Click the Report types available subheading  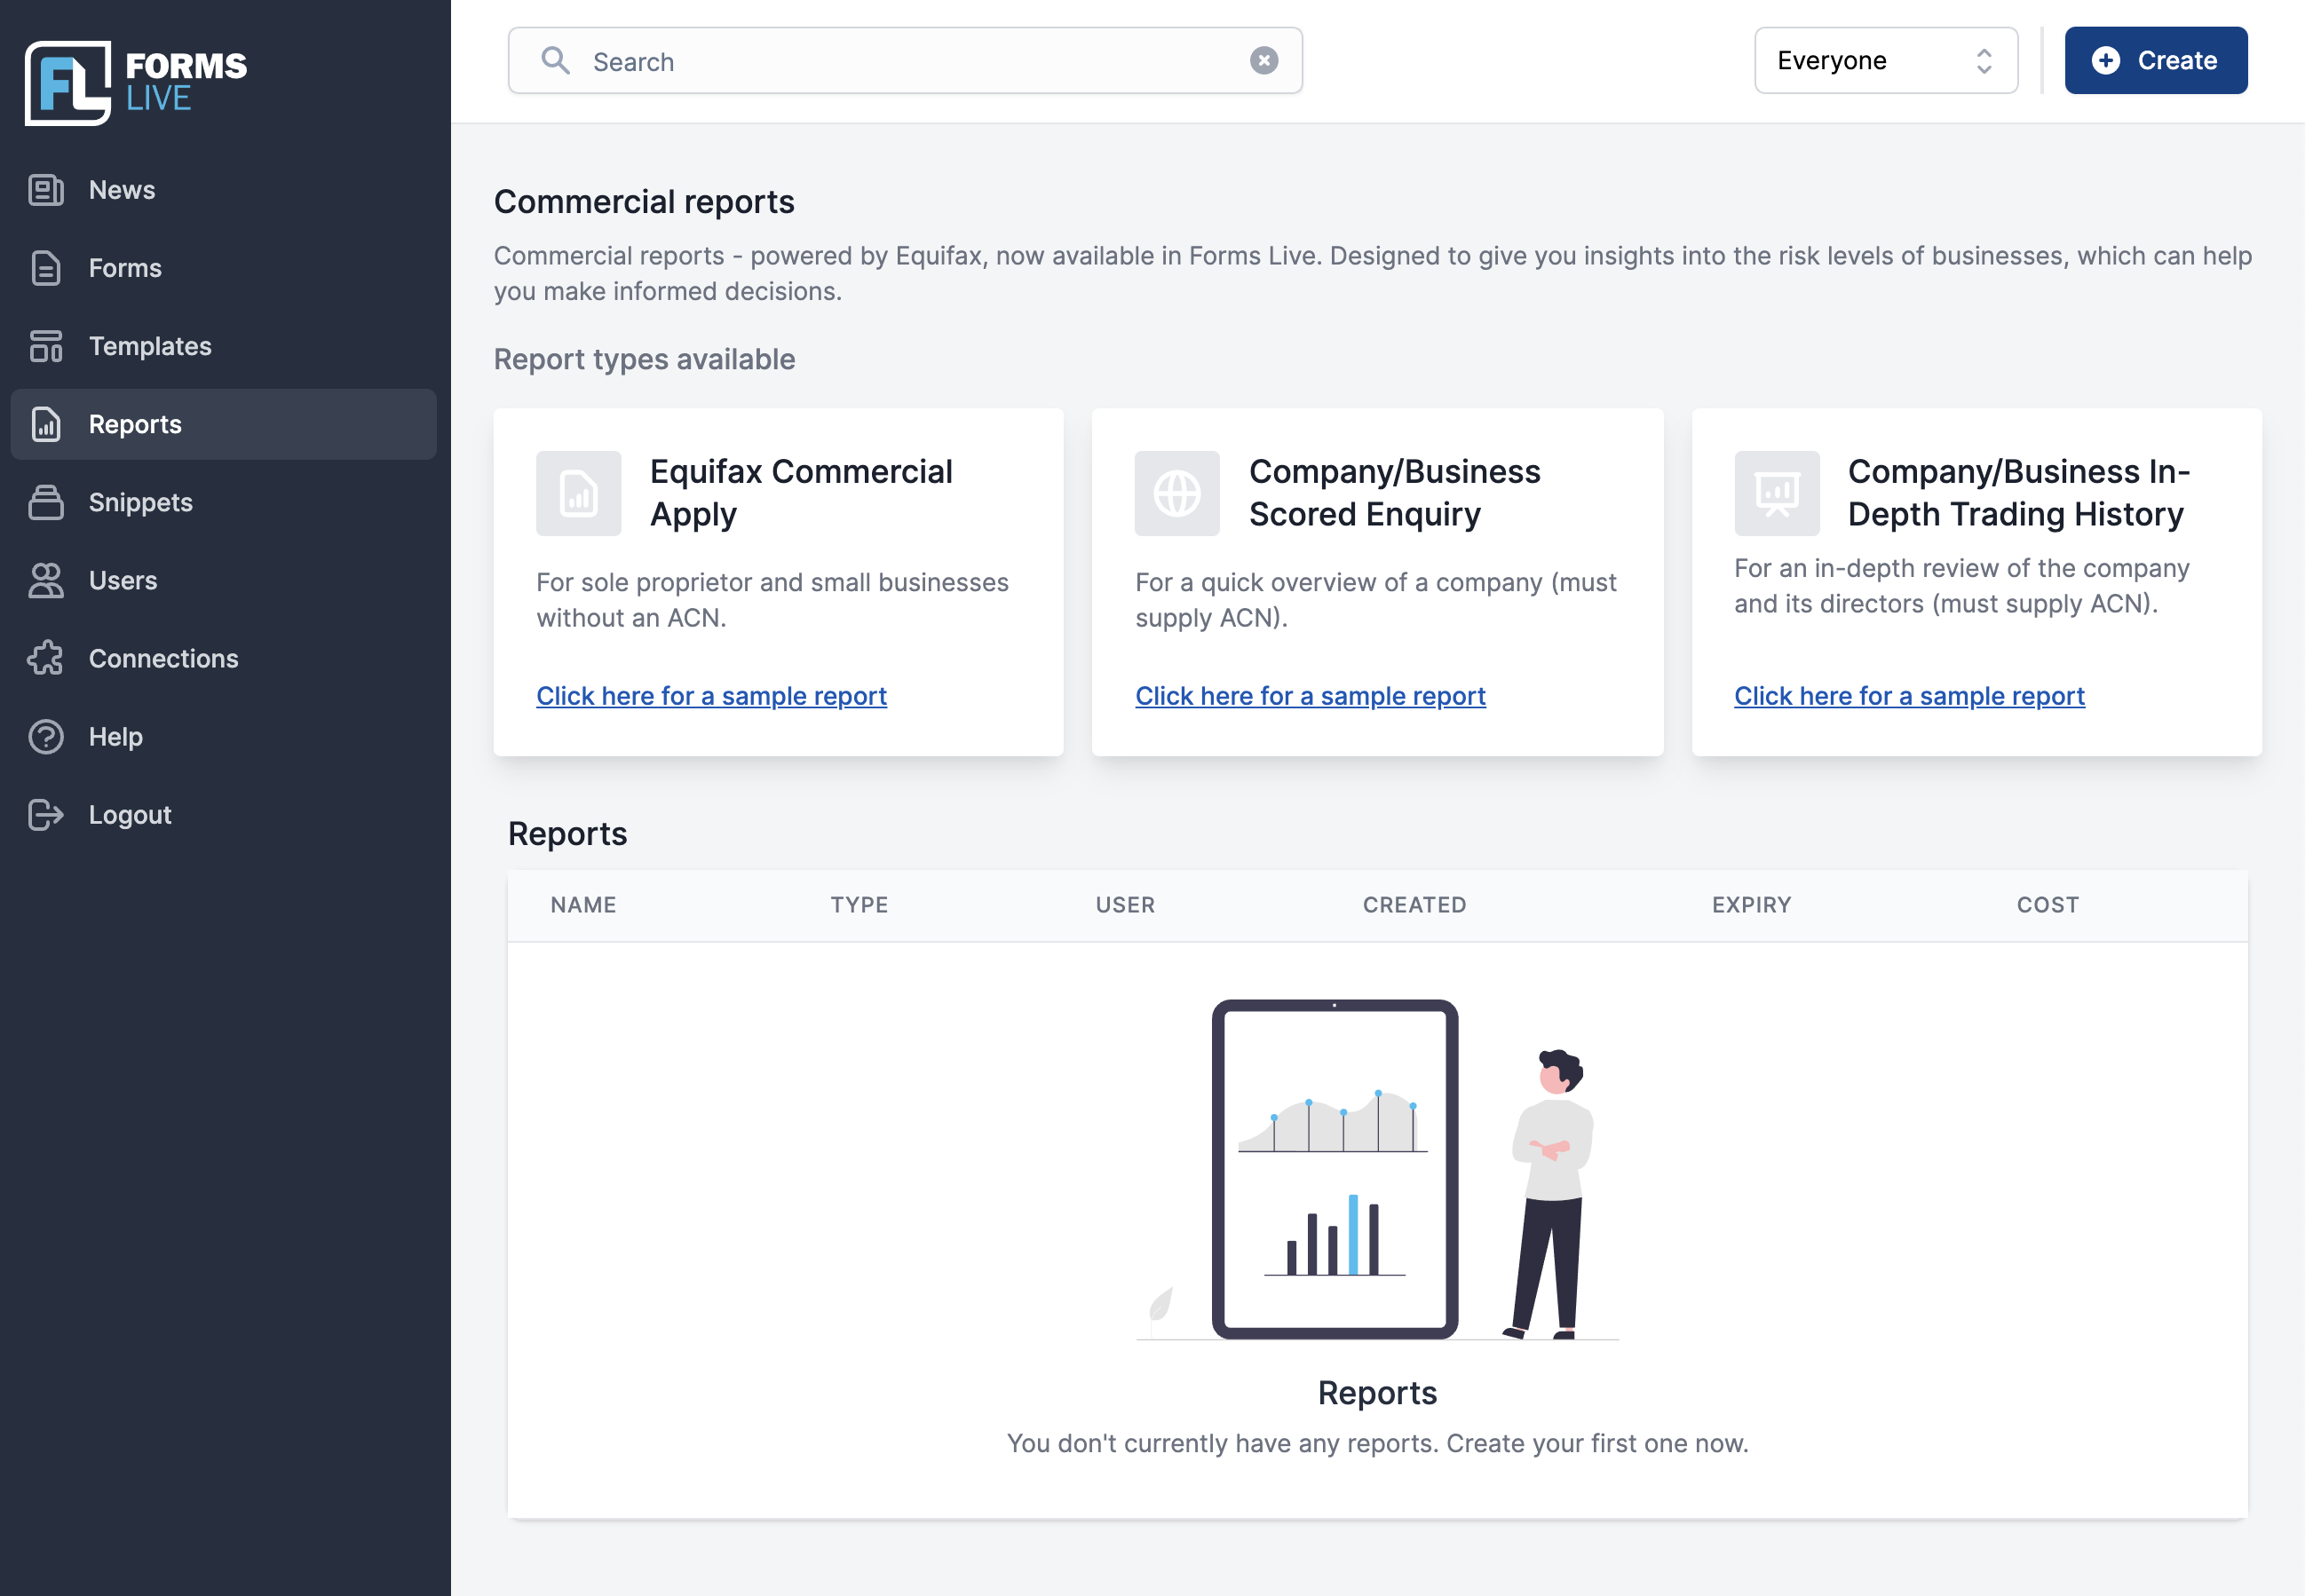[x=644, y=359]
